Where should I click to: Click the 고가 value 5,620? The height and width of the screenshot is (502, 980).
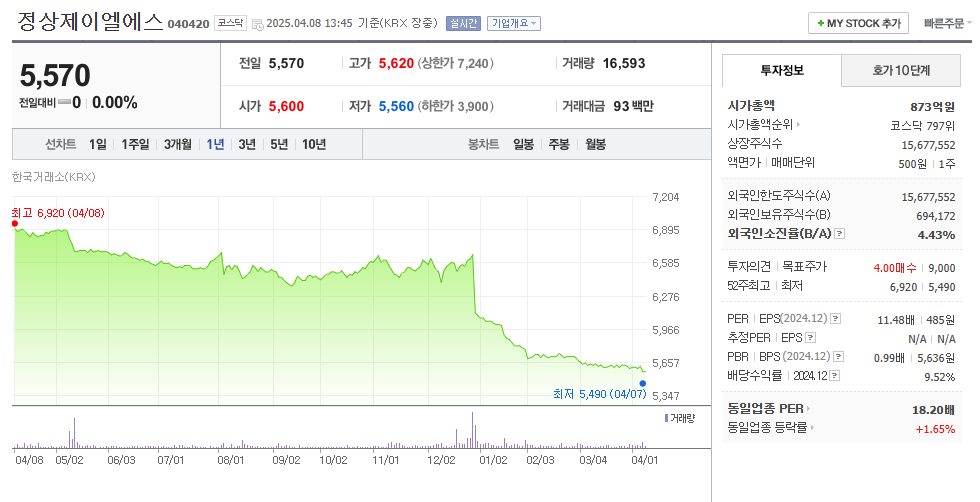point(396,64)
